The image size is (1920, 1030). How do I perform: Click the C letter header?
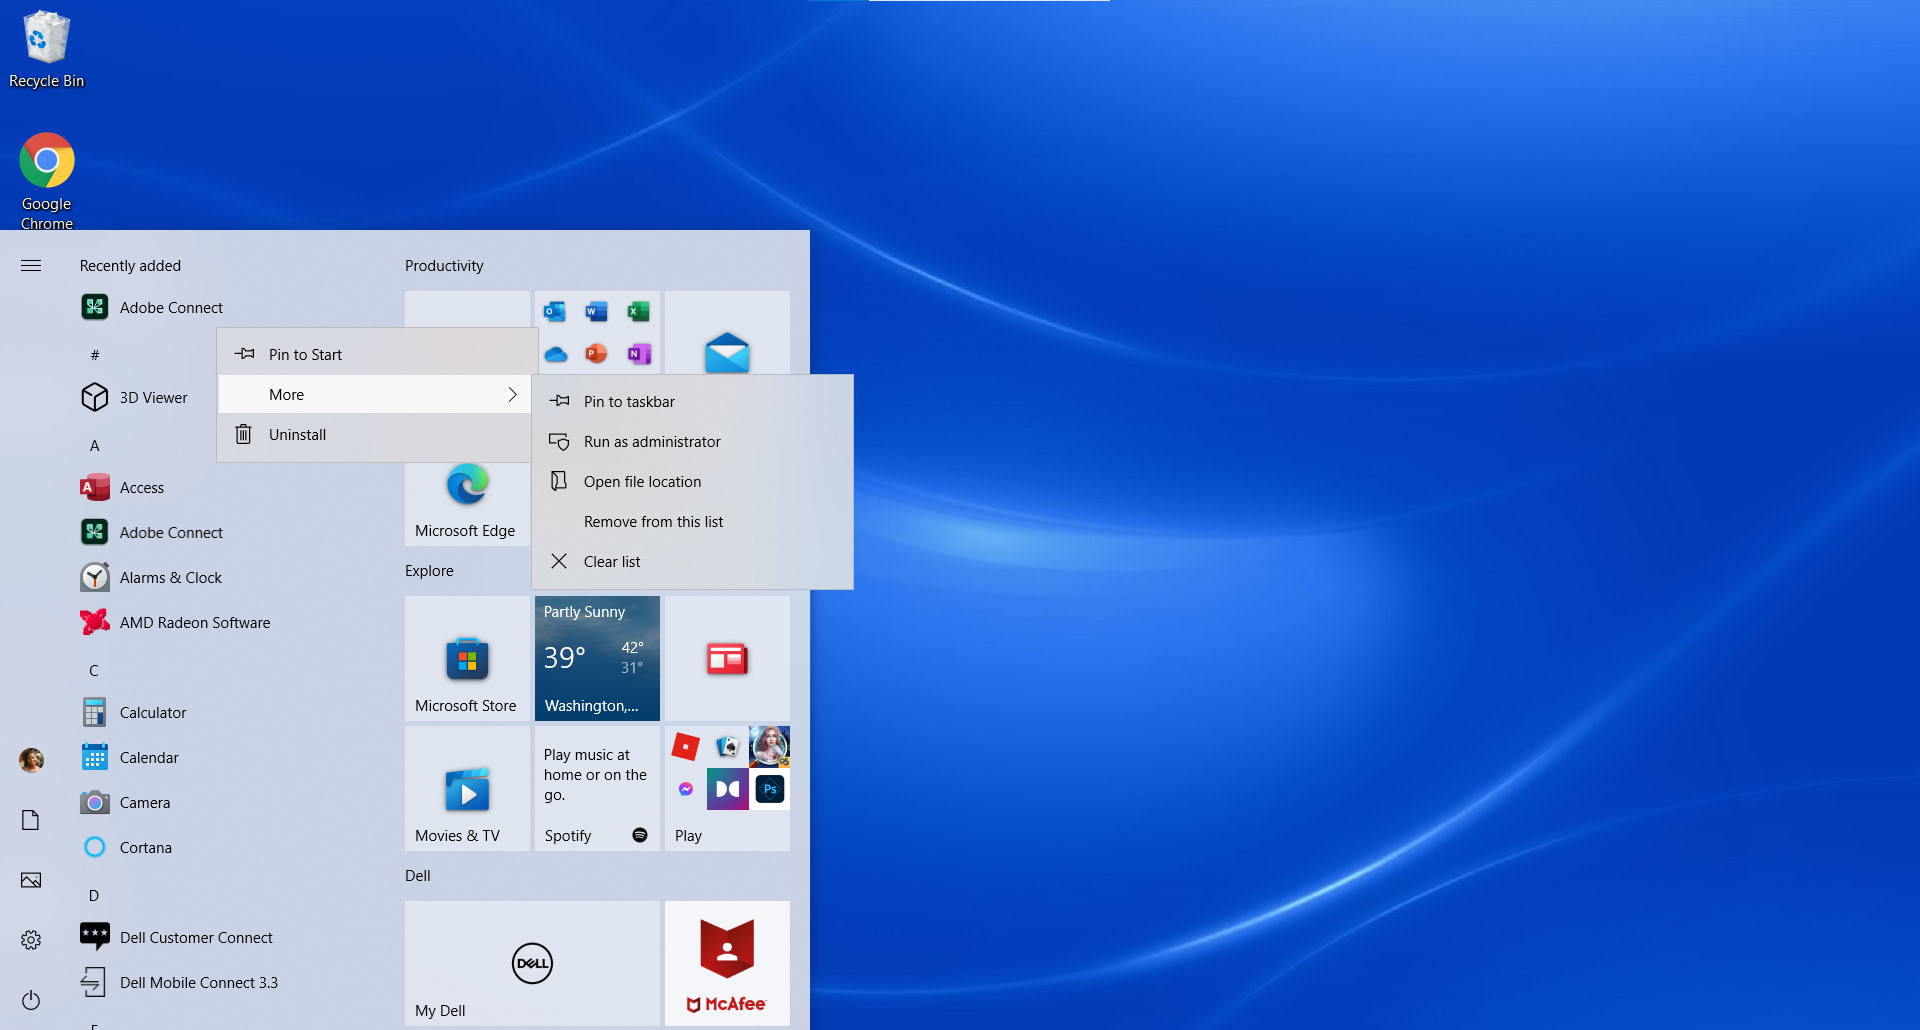coord(94,671)
